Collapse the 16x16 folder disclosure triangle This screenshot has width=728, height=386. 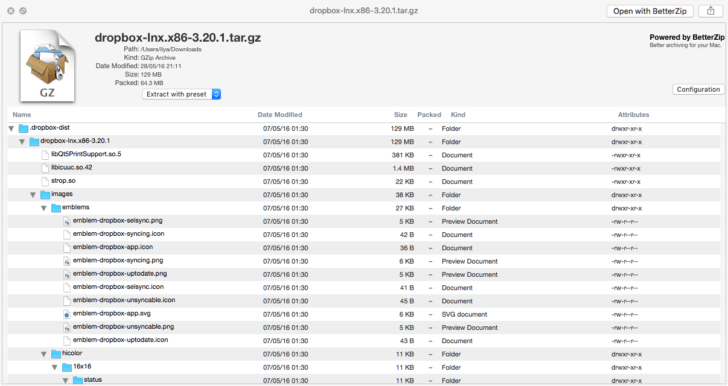coord(55,367)
